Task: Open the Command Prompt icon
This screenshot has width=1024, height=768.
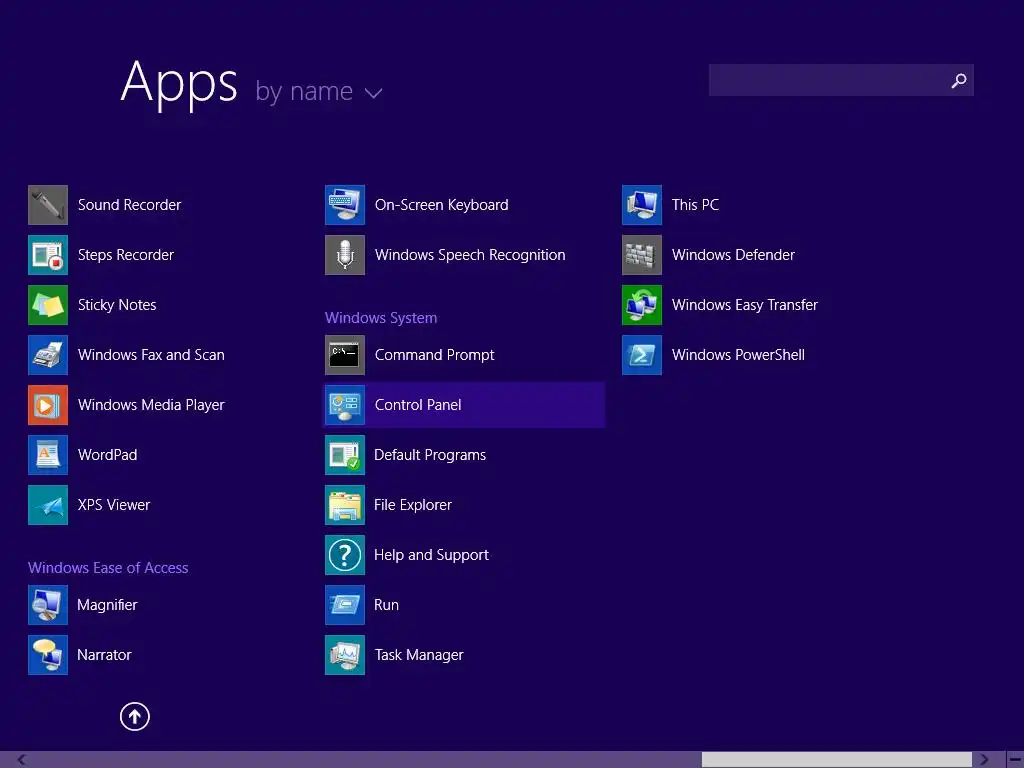Action: [x=345, y=355]
